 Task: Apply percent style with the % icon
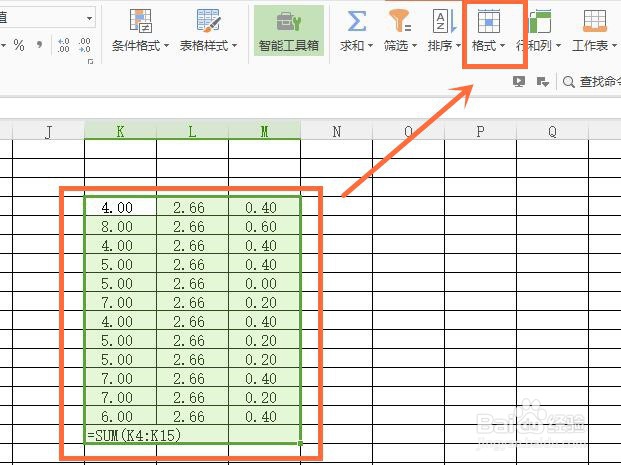coord(19,45)
